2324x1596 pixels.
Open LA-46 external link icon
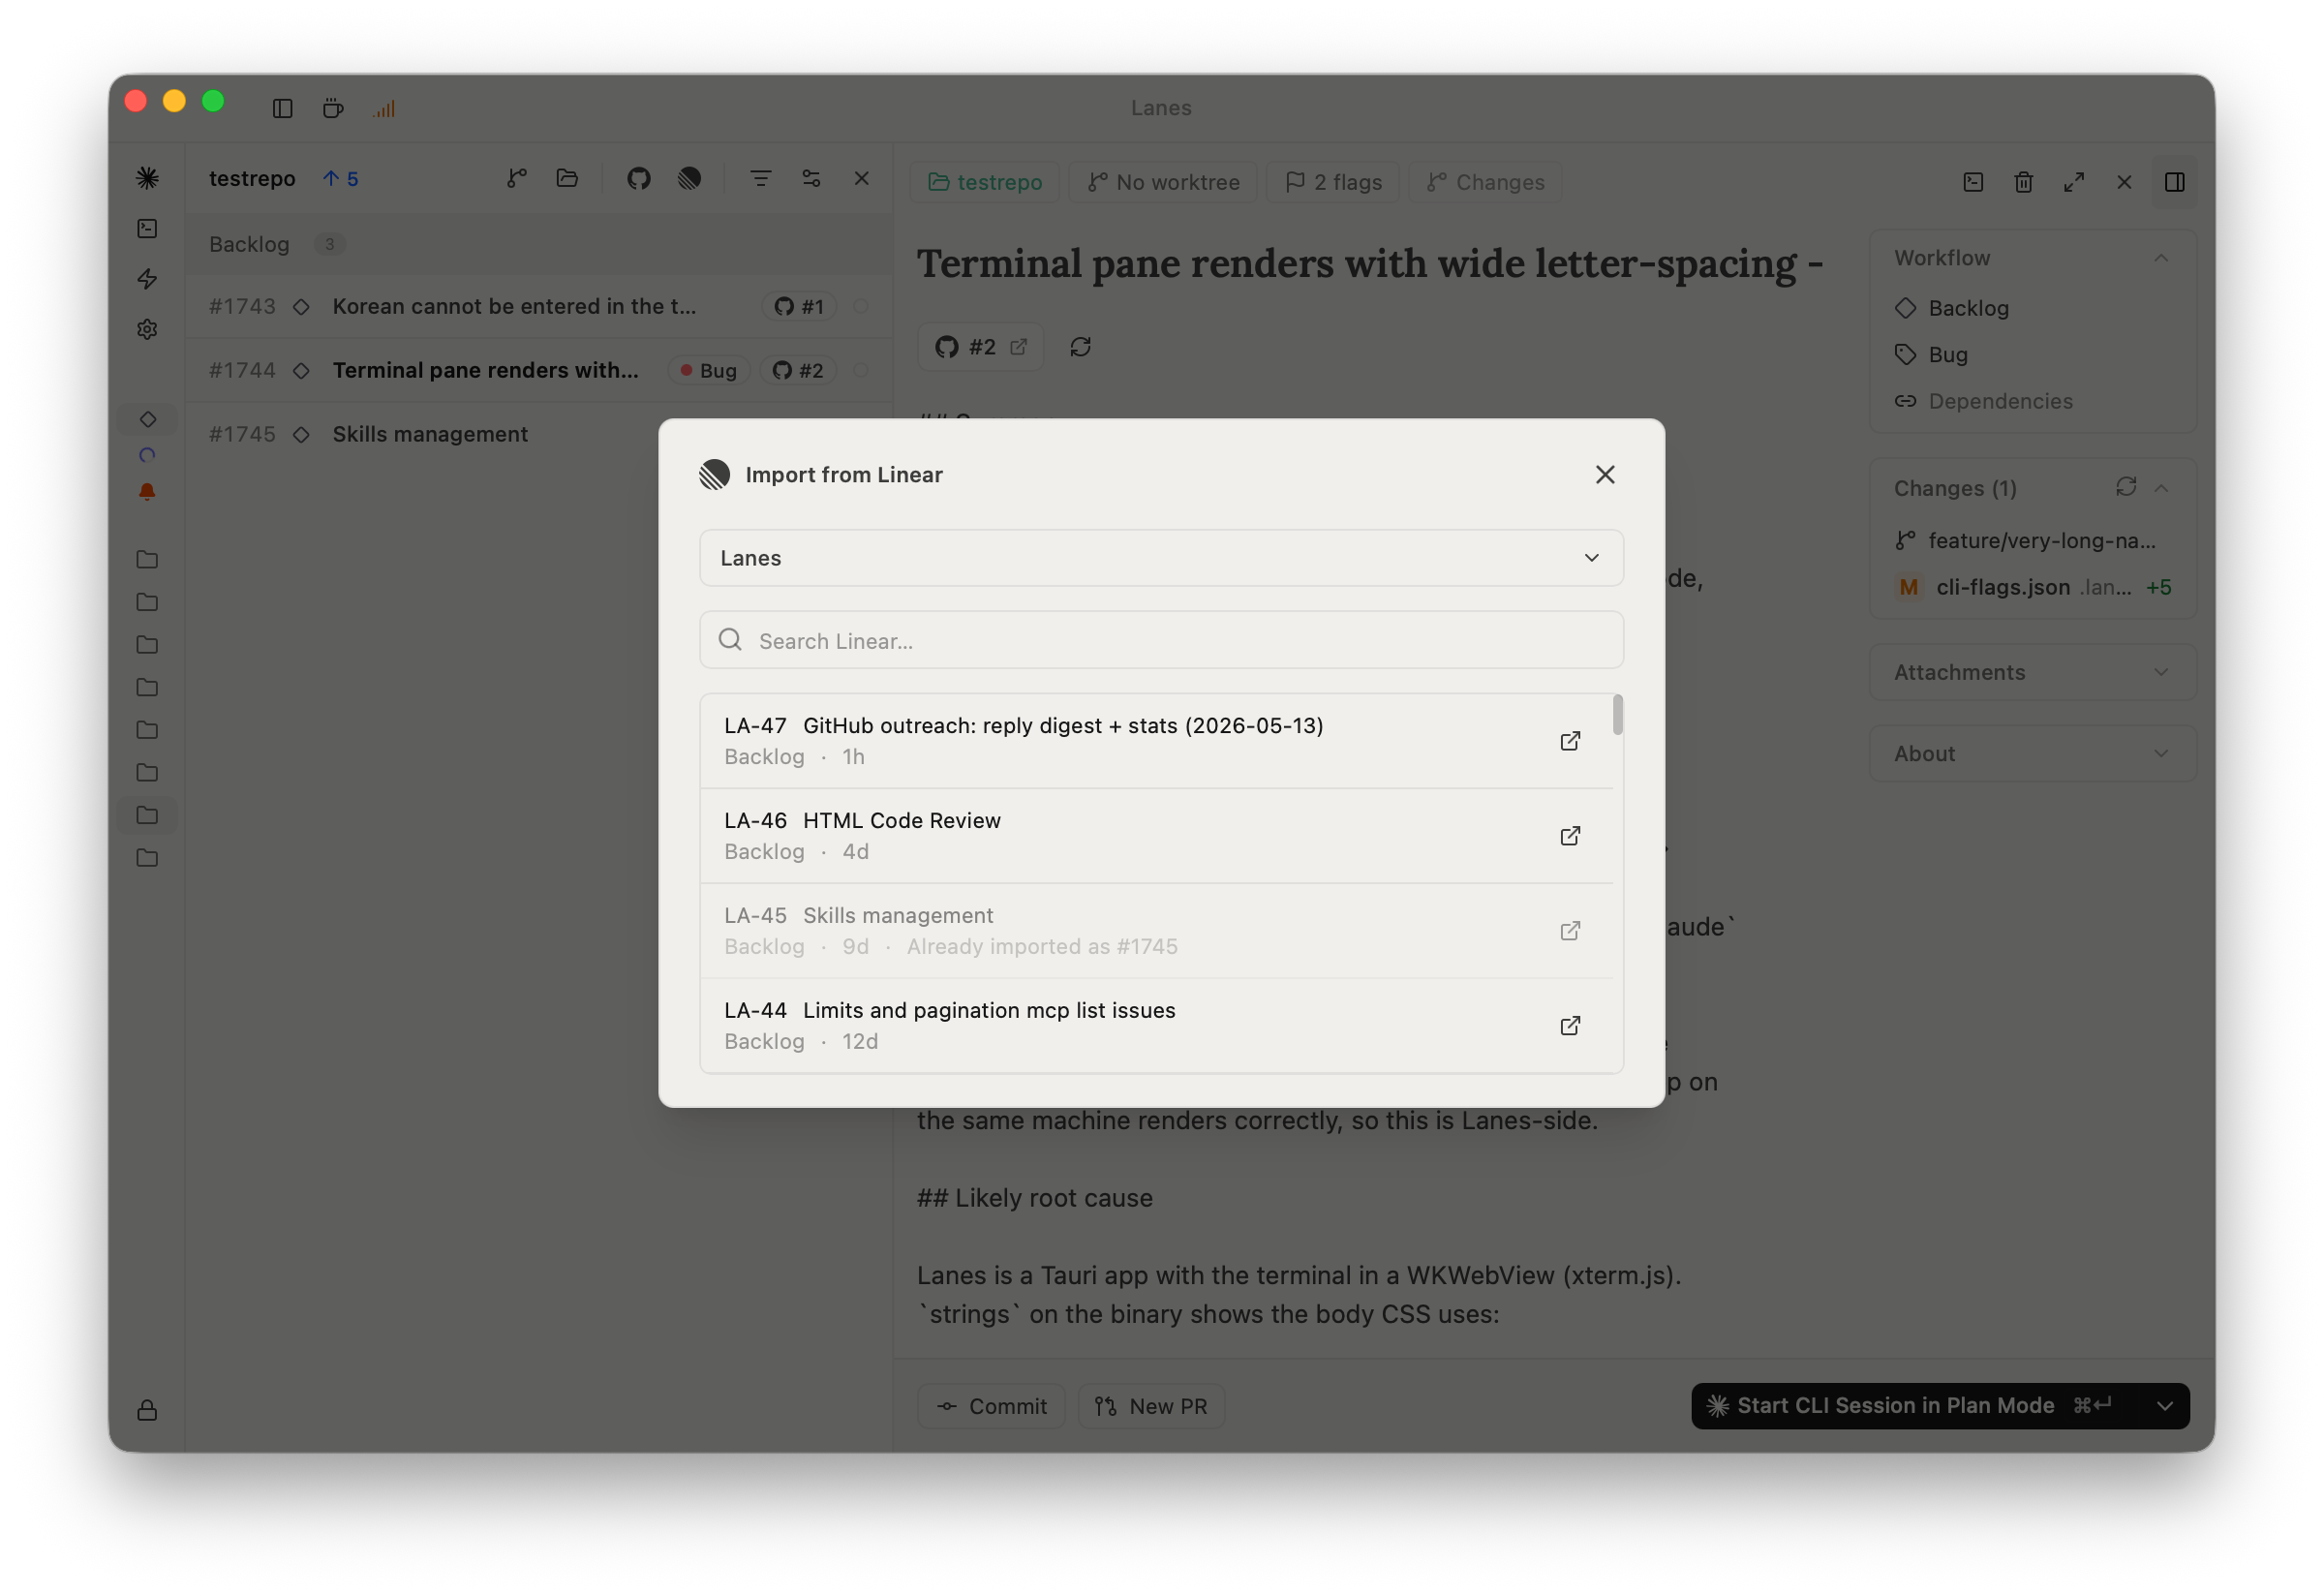coord(1569,835)
